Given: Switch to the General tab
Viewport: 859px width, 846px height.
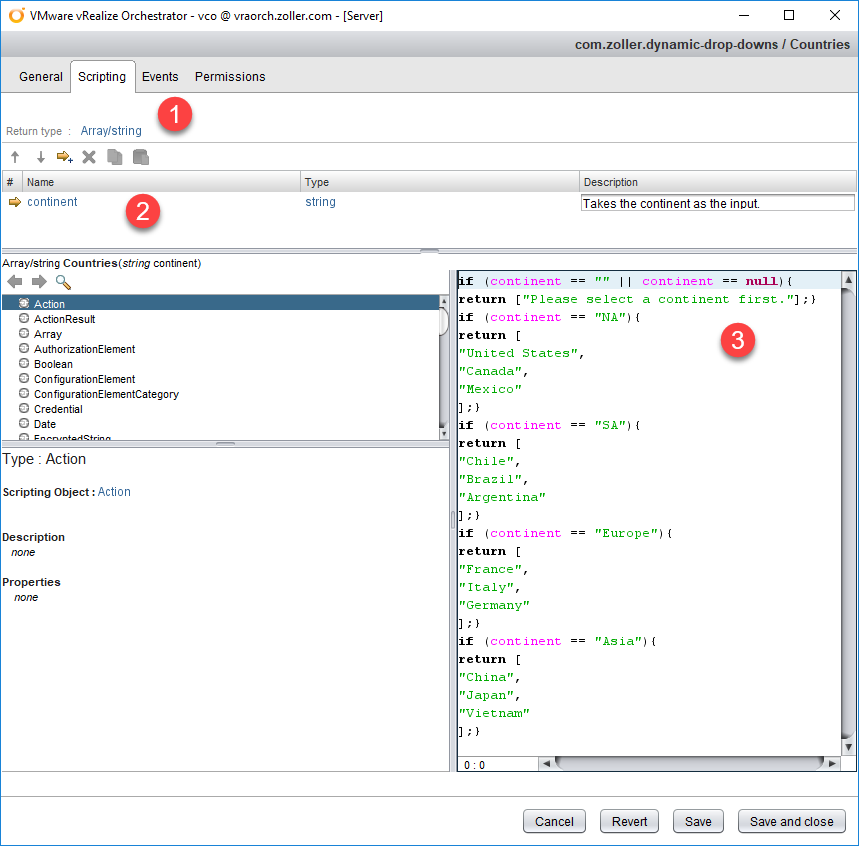Looking at the screenshot, I should [x=41, y=77].
